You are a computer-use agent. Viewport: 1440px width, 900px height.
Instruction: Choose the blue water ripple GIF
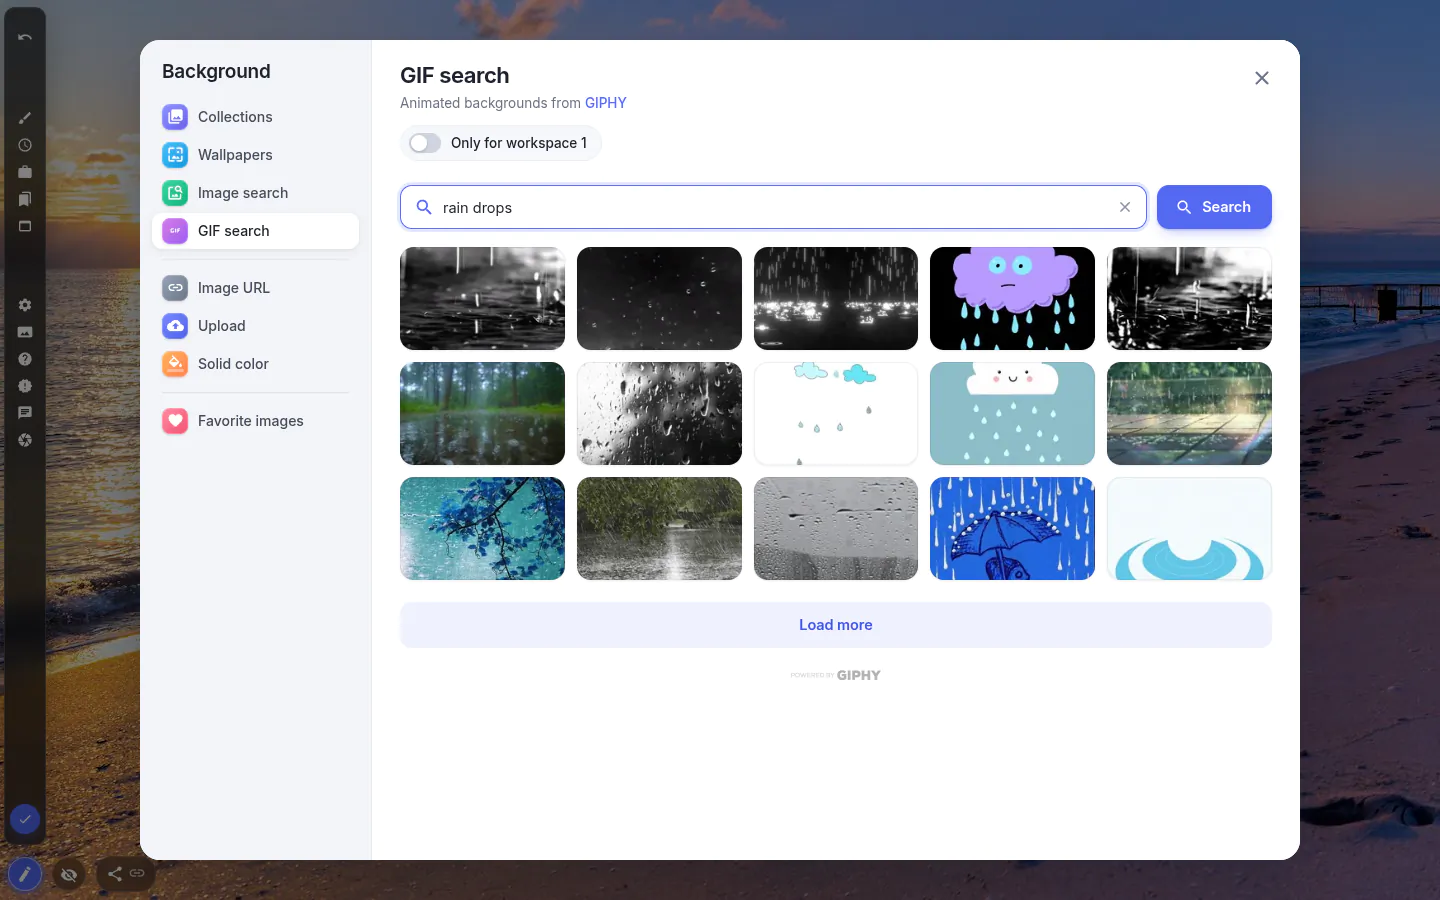pos(1189,528)
